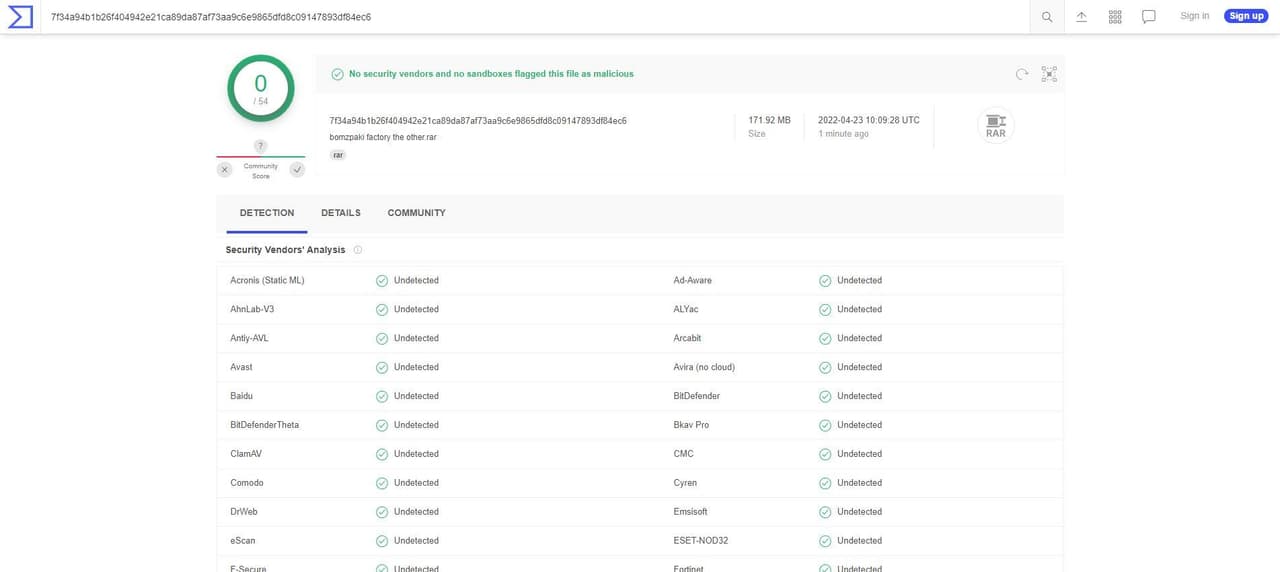Switch to the Community tab
Viewport: 1280px width, 572px height.
pos(416,213)
